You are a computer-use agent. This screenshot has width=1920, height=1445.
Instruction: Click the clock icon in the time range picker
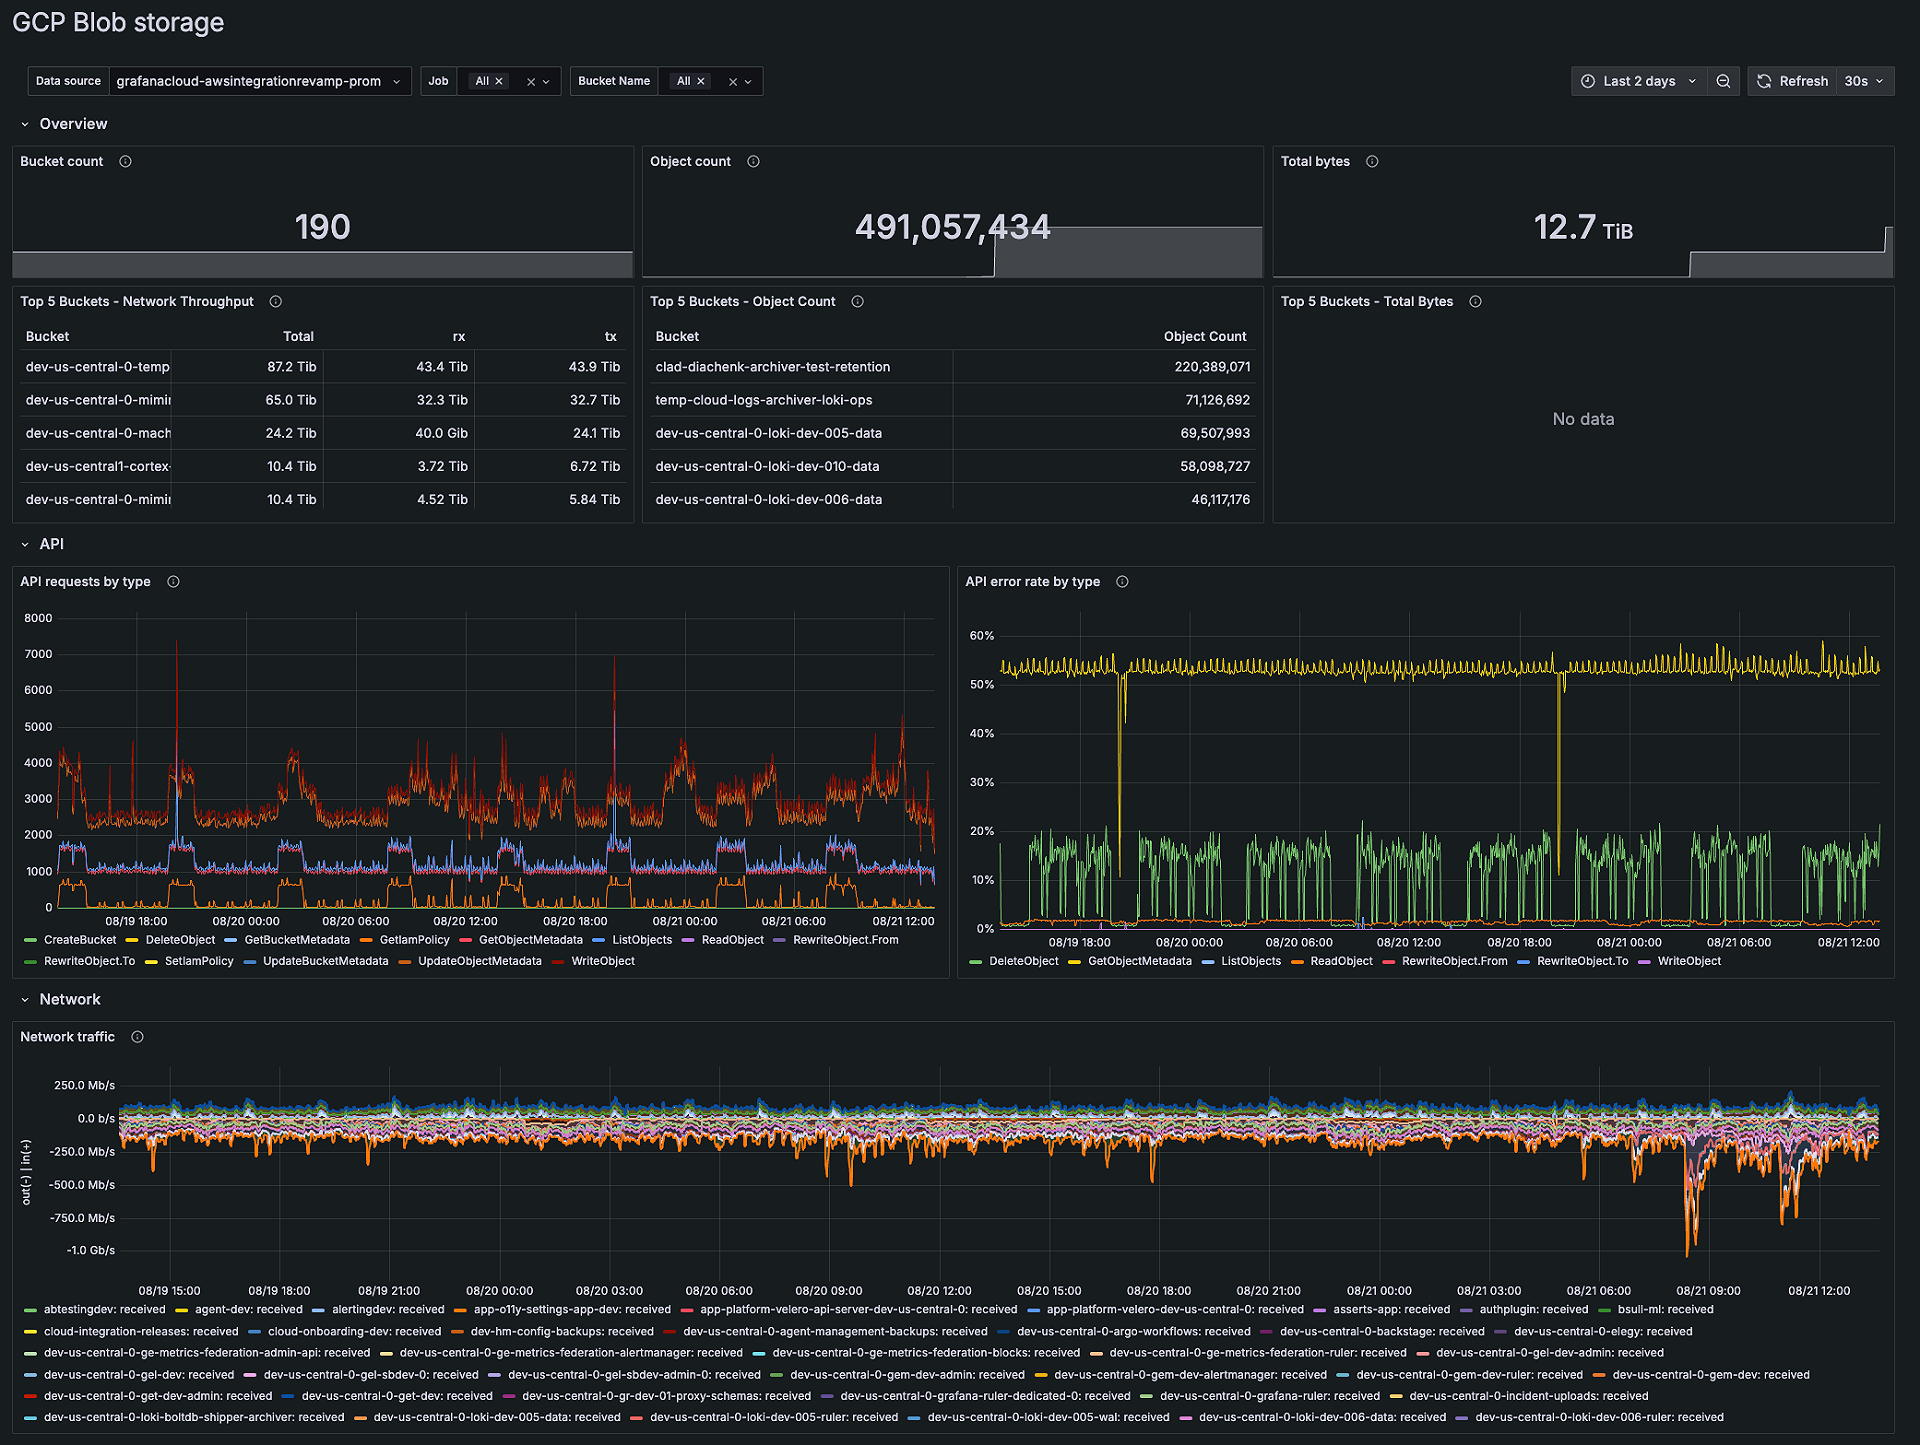pyautogui.click(x=1588, y=81)
